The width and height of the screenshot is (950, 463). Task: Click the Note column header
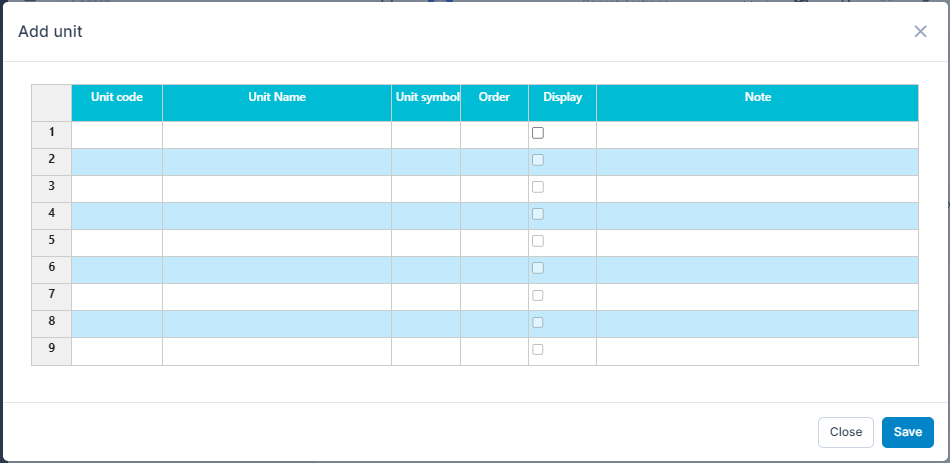[x=757, y=98]
